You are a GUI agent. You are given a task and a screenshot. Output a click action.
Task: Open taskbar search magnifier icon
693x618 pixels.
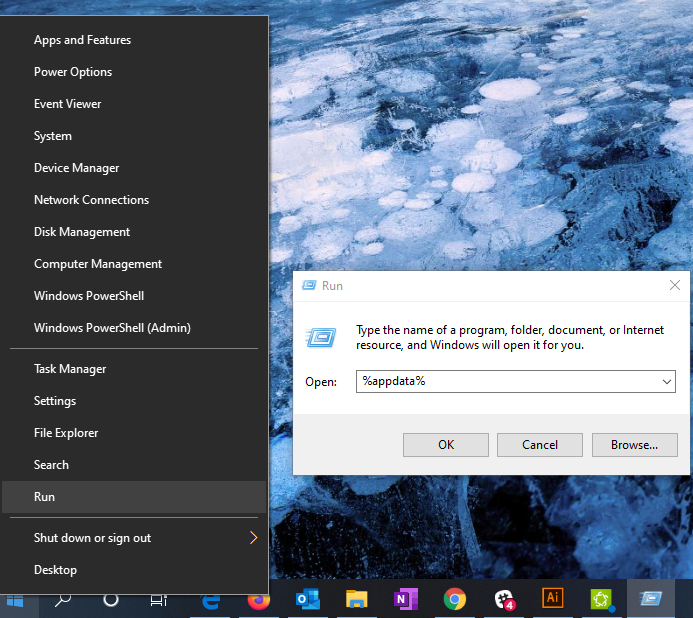[63, 600]
